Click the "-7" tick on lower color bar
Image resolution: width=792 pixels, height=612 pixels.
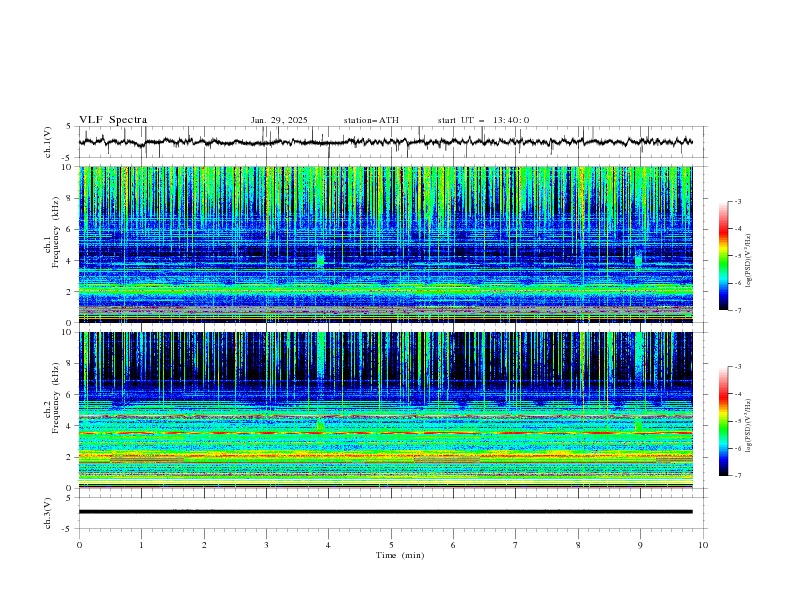pyautogui.click(x=738, y=476)
